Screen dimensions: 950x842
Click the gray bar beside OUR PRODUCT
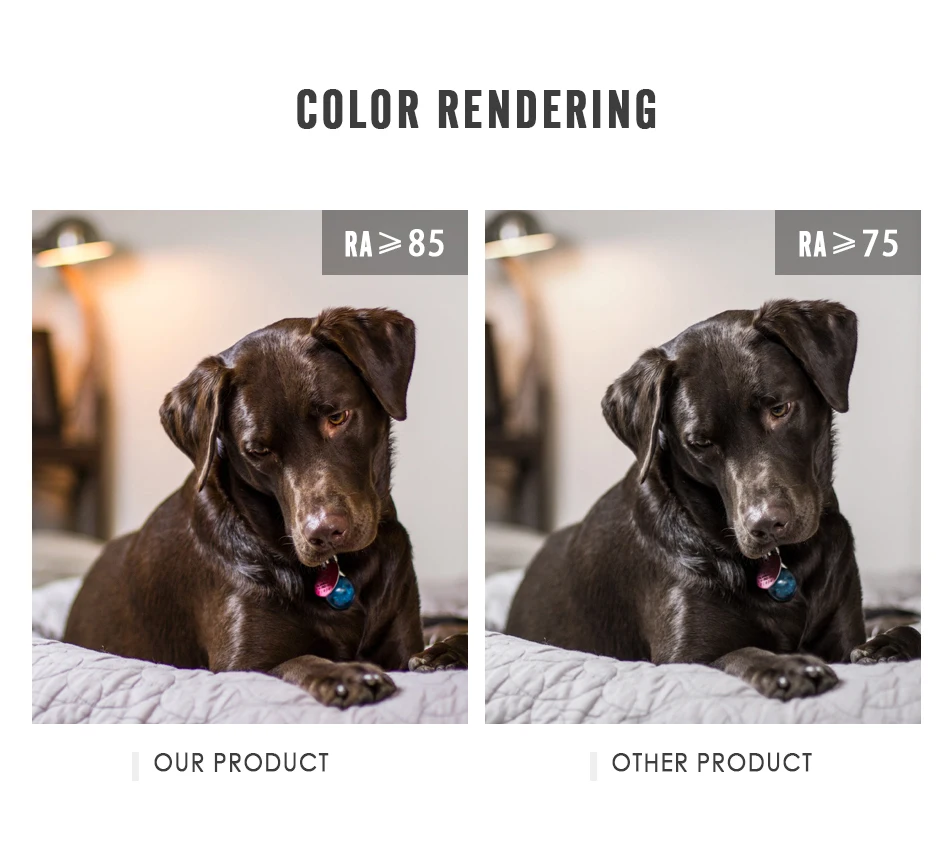point(135,766)
